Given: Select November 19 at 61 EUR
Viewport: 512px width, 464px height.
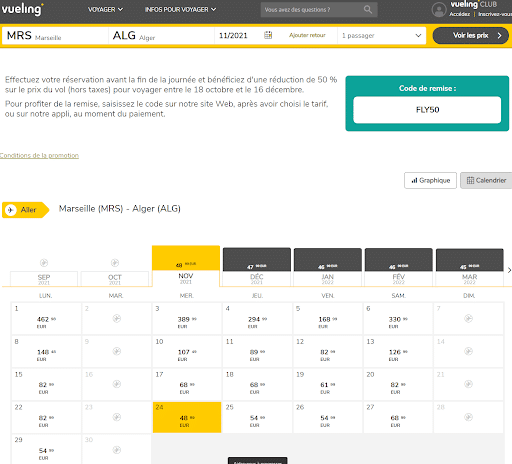Looking at the screenshot, I should 328,384.
